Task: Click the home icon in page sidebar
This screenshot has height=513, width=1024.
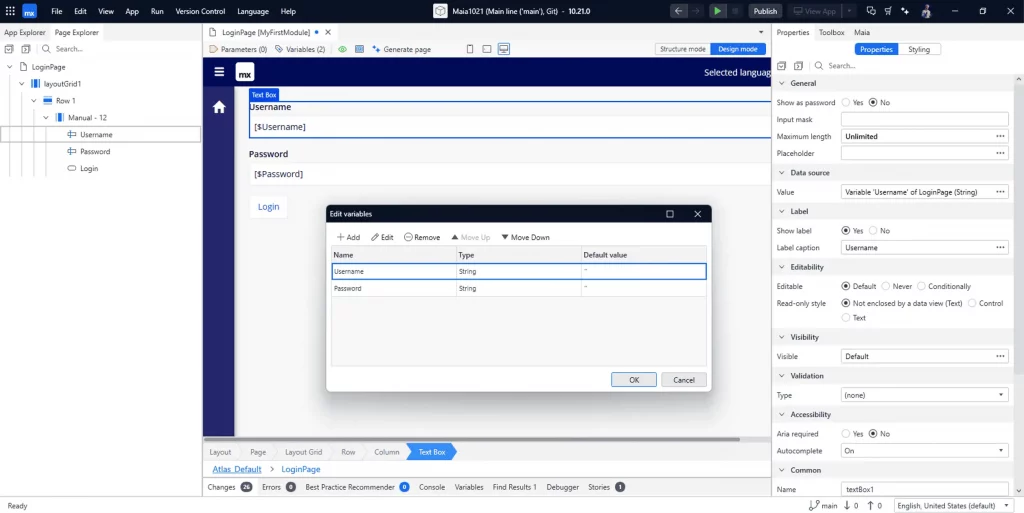Action: [219, 107]
